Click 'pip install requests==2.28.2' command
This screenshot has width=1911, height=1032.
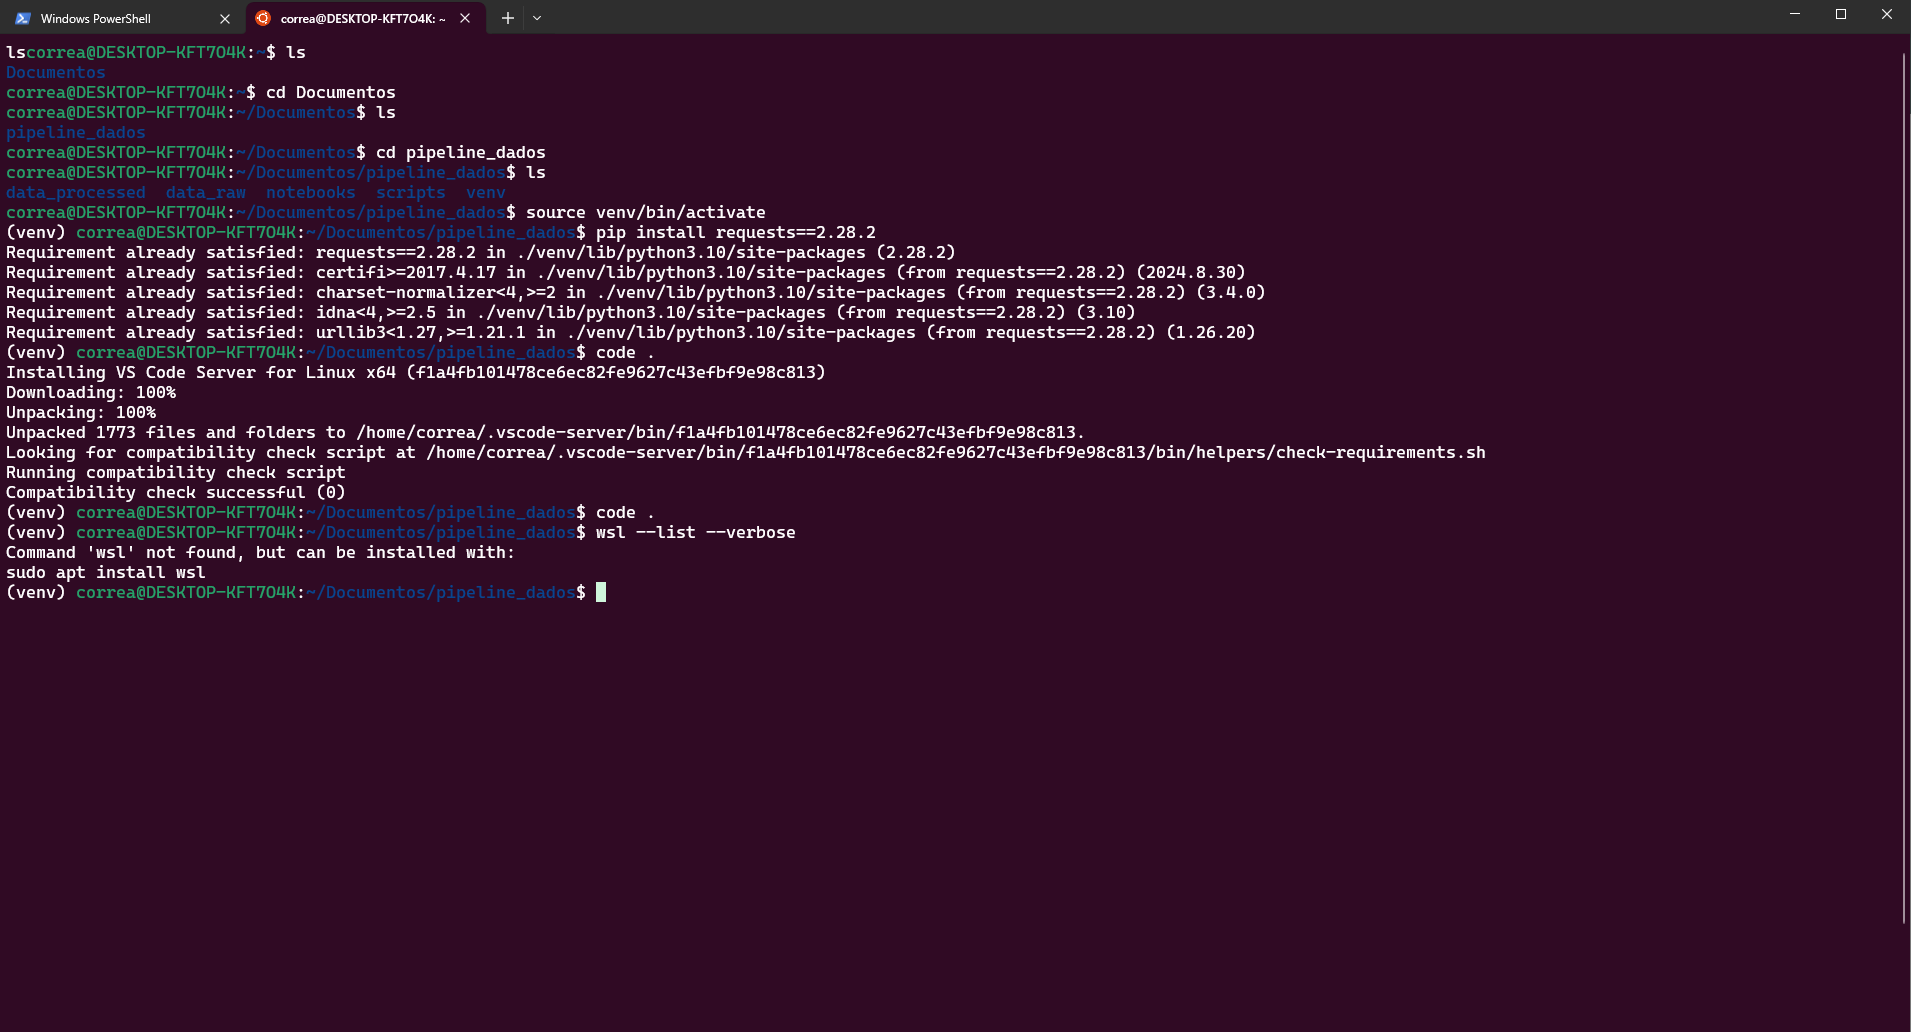736,232
